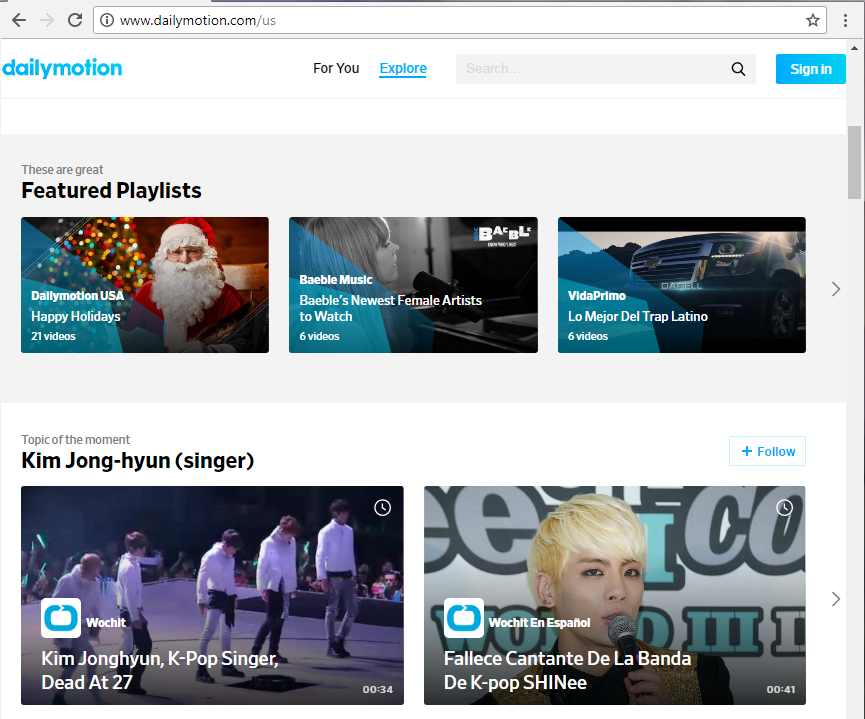Select the Explore tab

(403, 68)
